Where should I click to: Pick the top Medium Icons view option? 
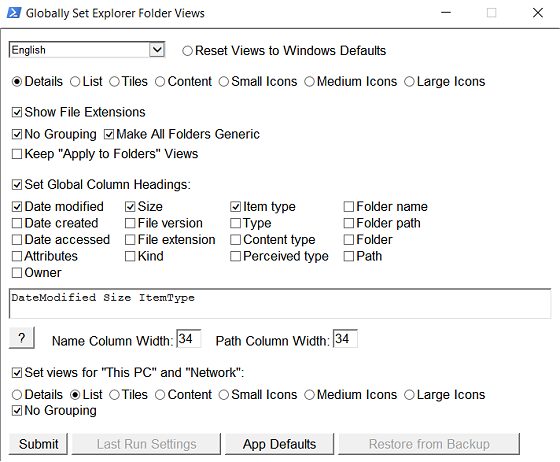[x=309, y=82]
